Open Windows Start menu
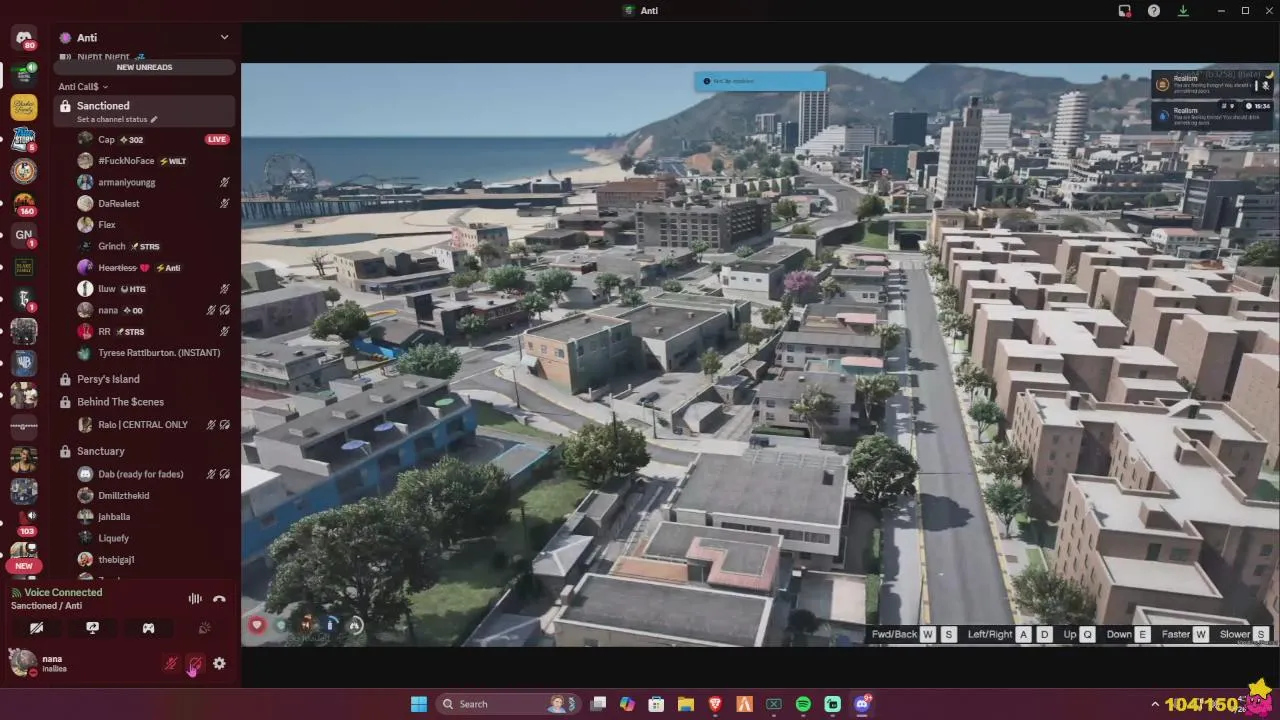The image size is (1280, 720). 419,704
